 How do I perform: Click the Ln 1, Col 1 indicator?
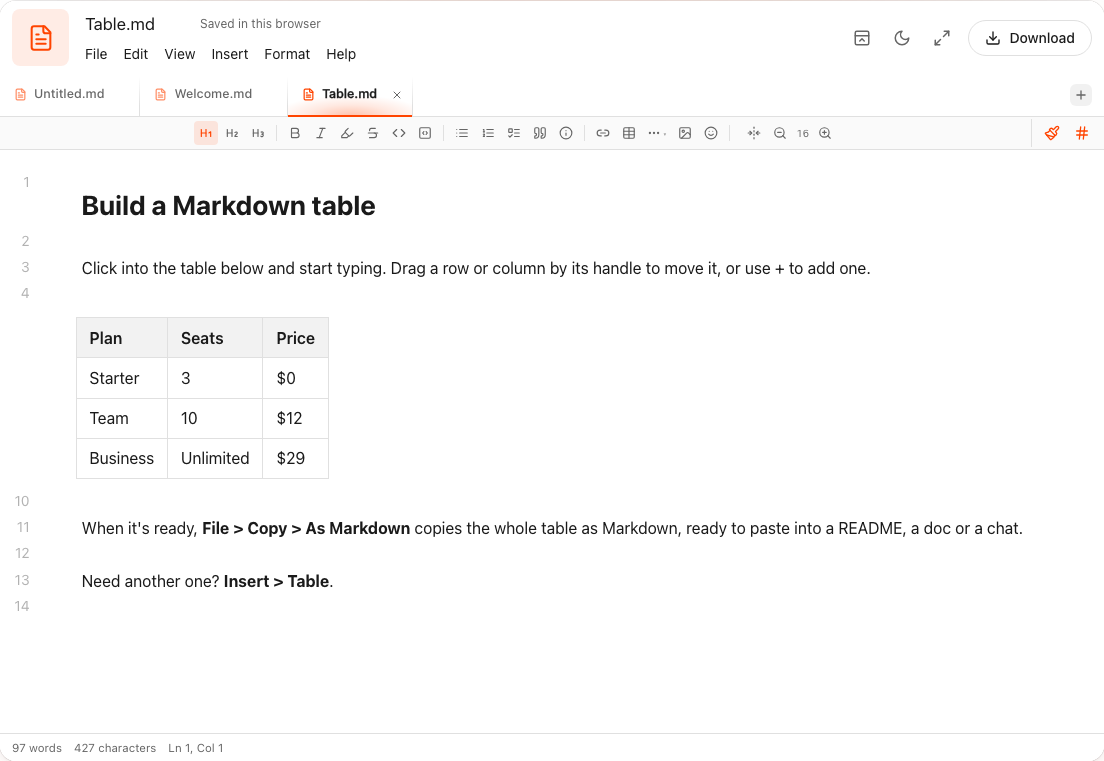(196, 748)
